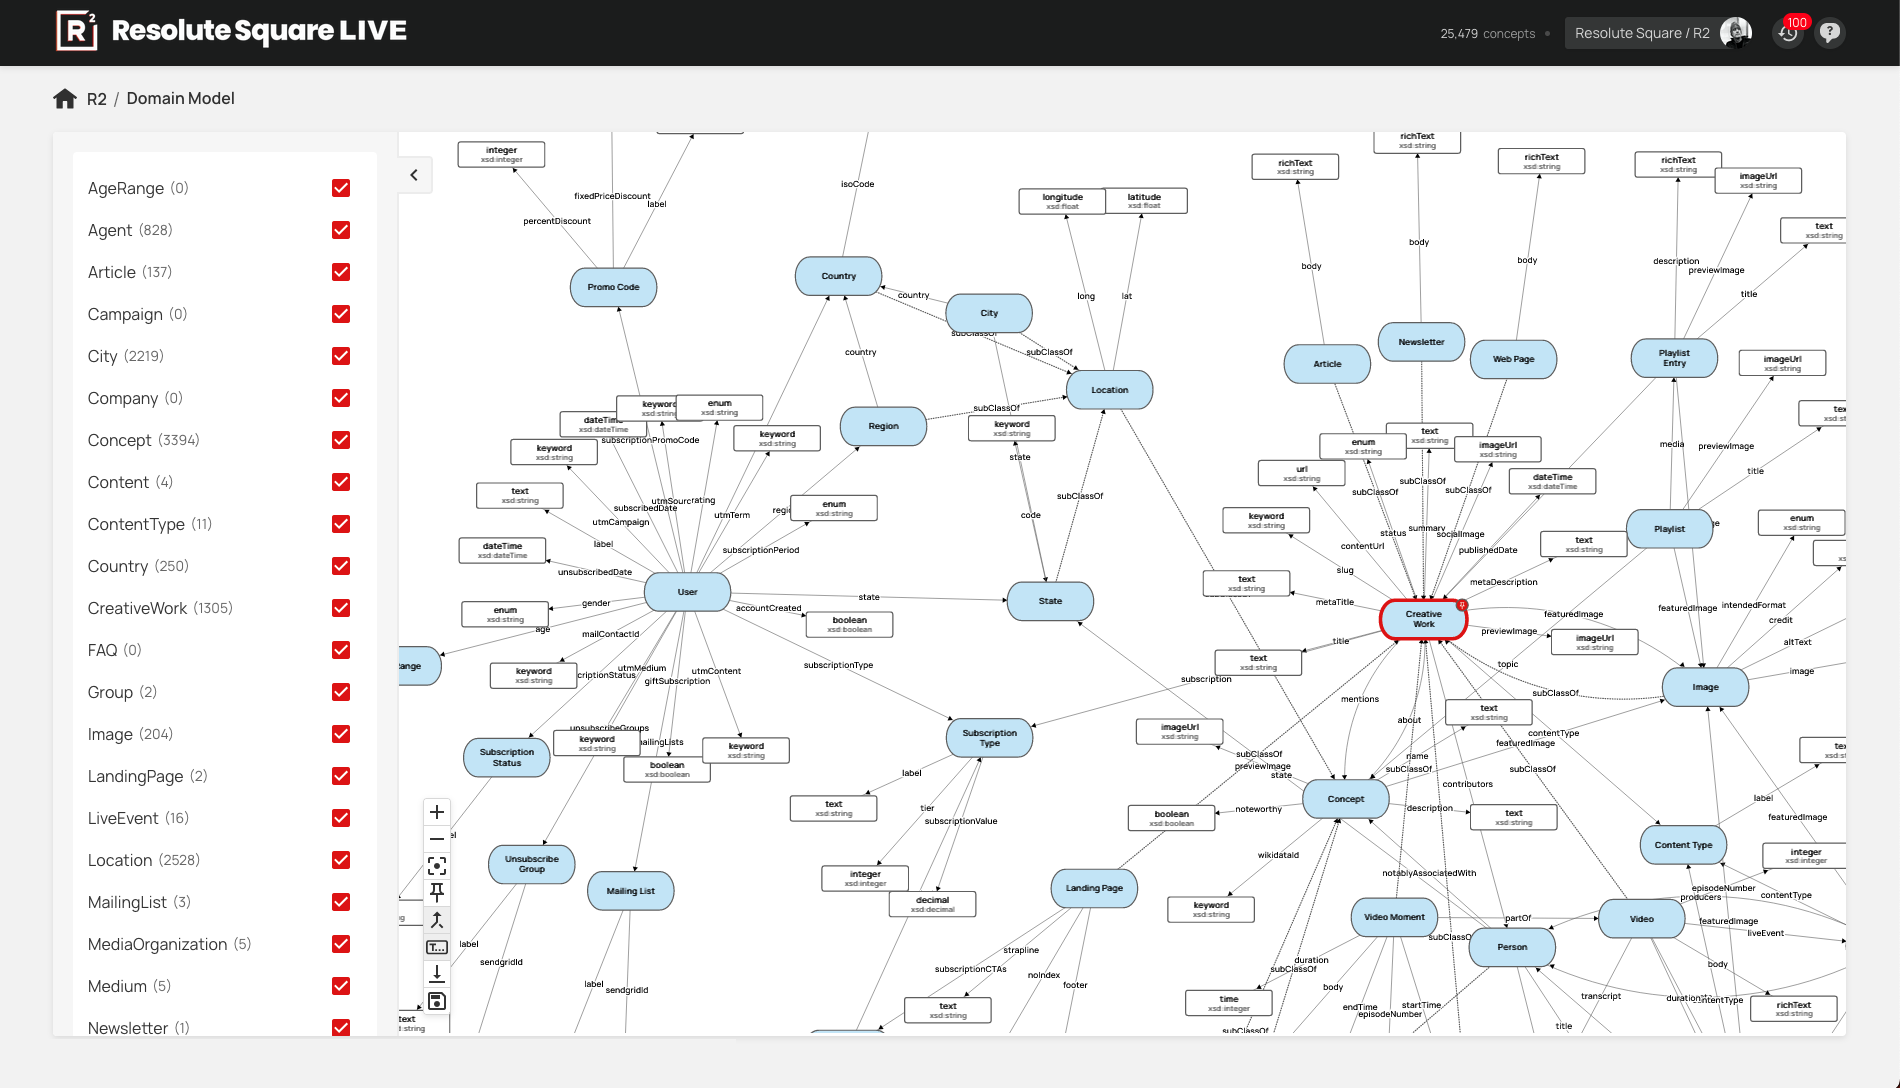Toggle the Country checkbox

pyautogui.click(x=341, y=566)
